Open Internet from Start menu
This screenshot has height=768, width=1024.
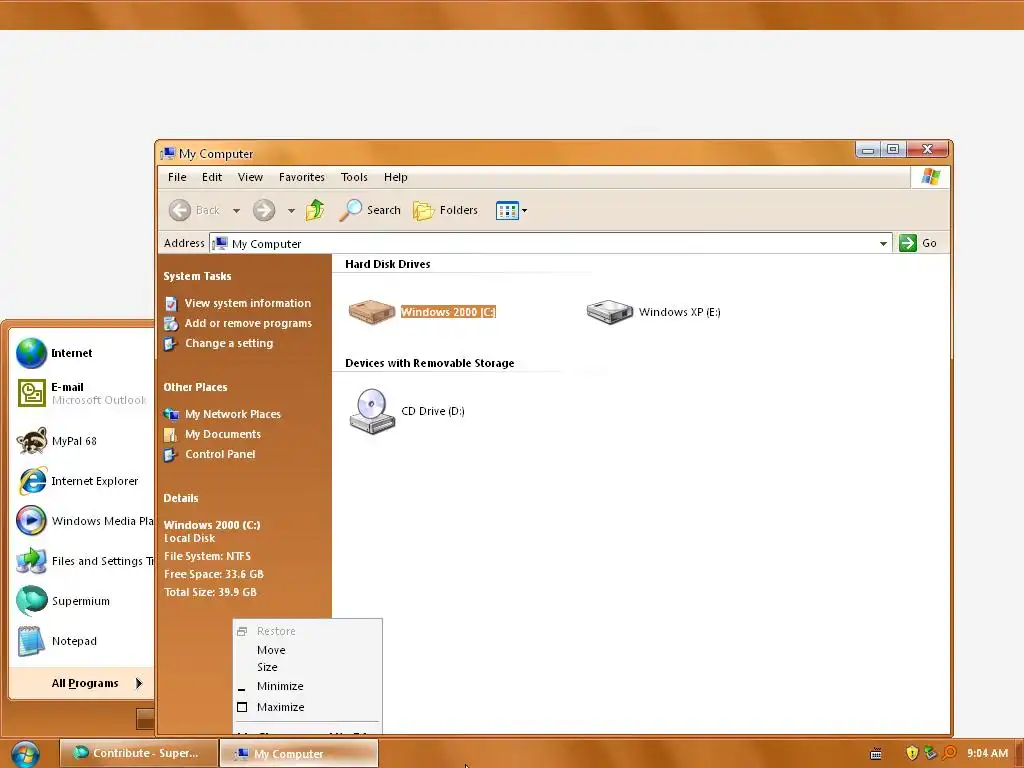pos(82,353)
